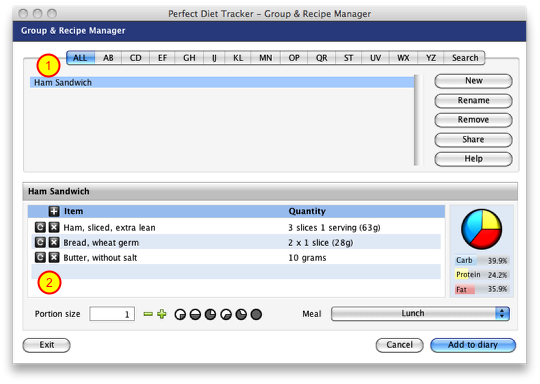Click the add item plus icon

click(x=54, y=211)
